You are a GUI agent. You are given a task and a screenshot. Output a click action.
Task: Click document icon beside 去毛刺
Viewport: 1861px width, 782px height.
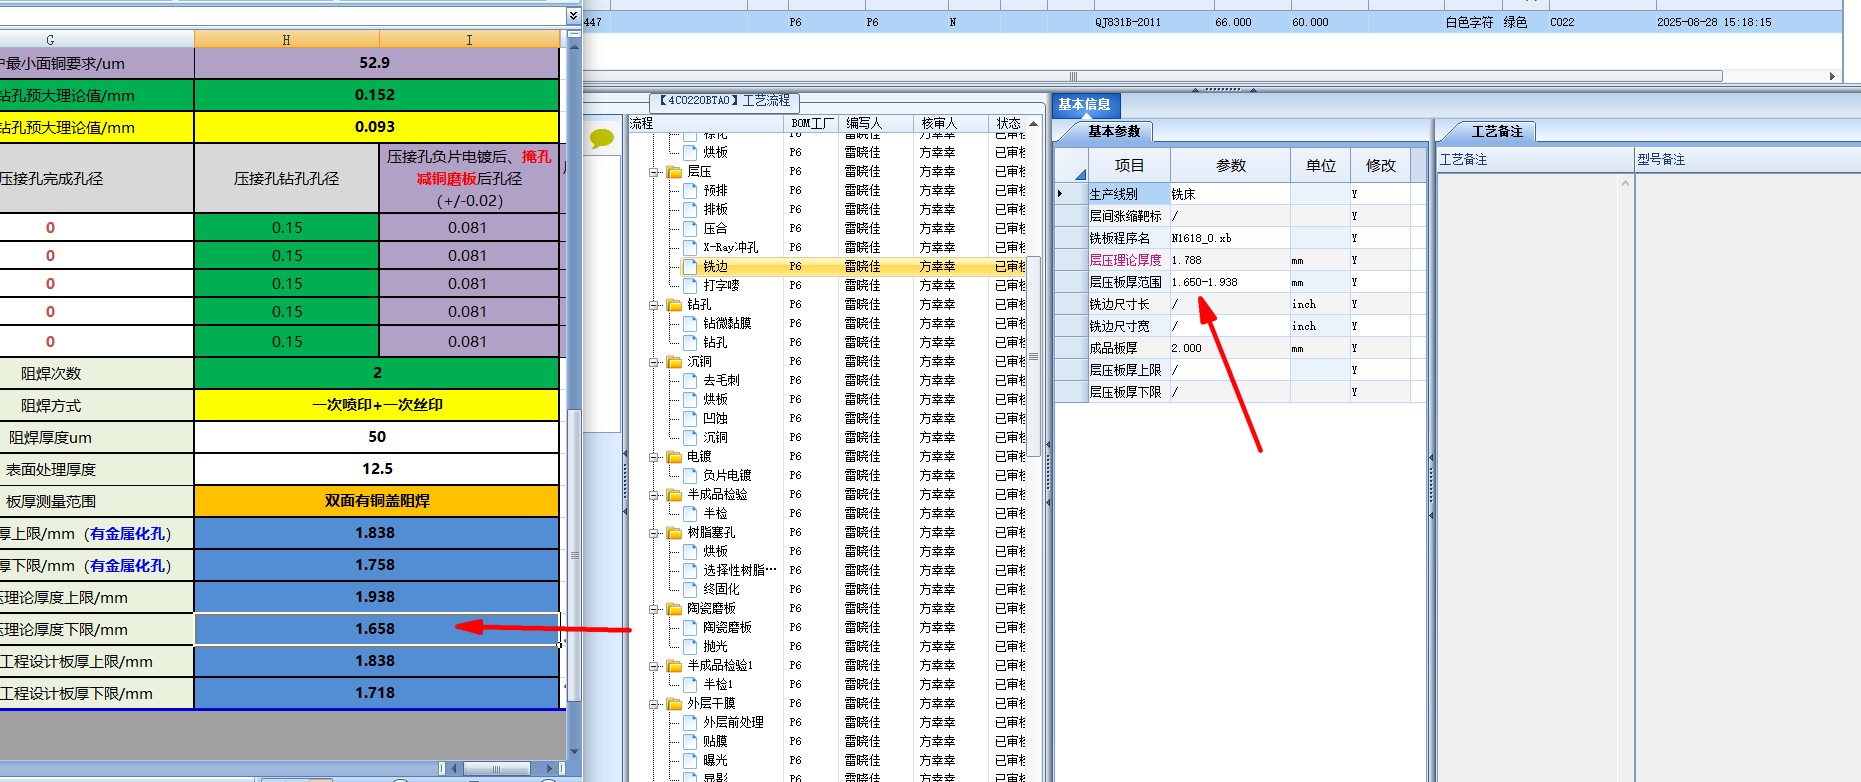coord(690,380)
